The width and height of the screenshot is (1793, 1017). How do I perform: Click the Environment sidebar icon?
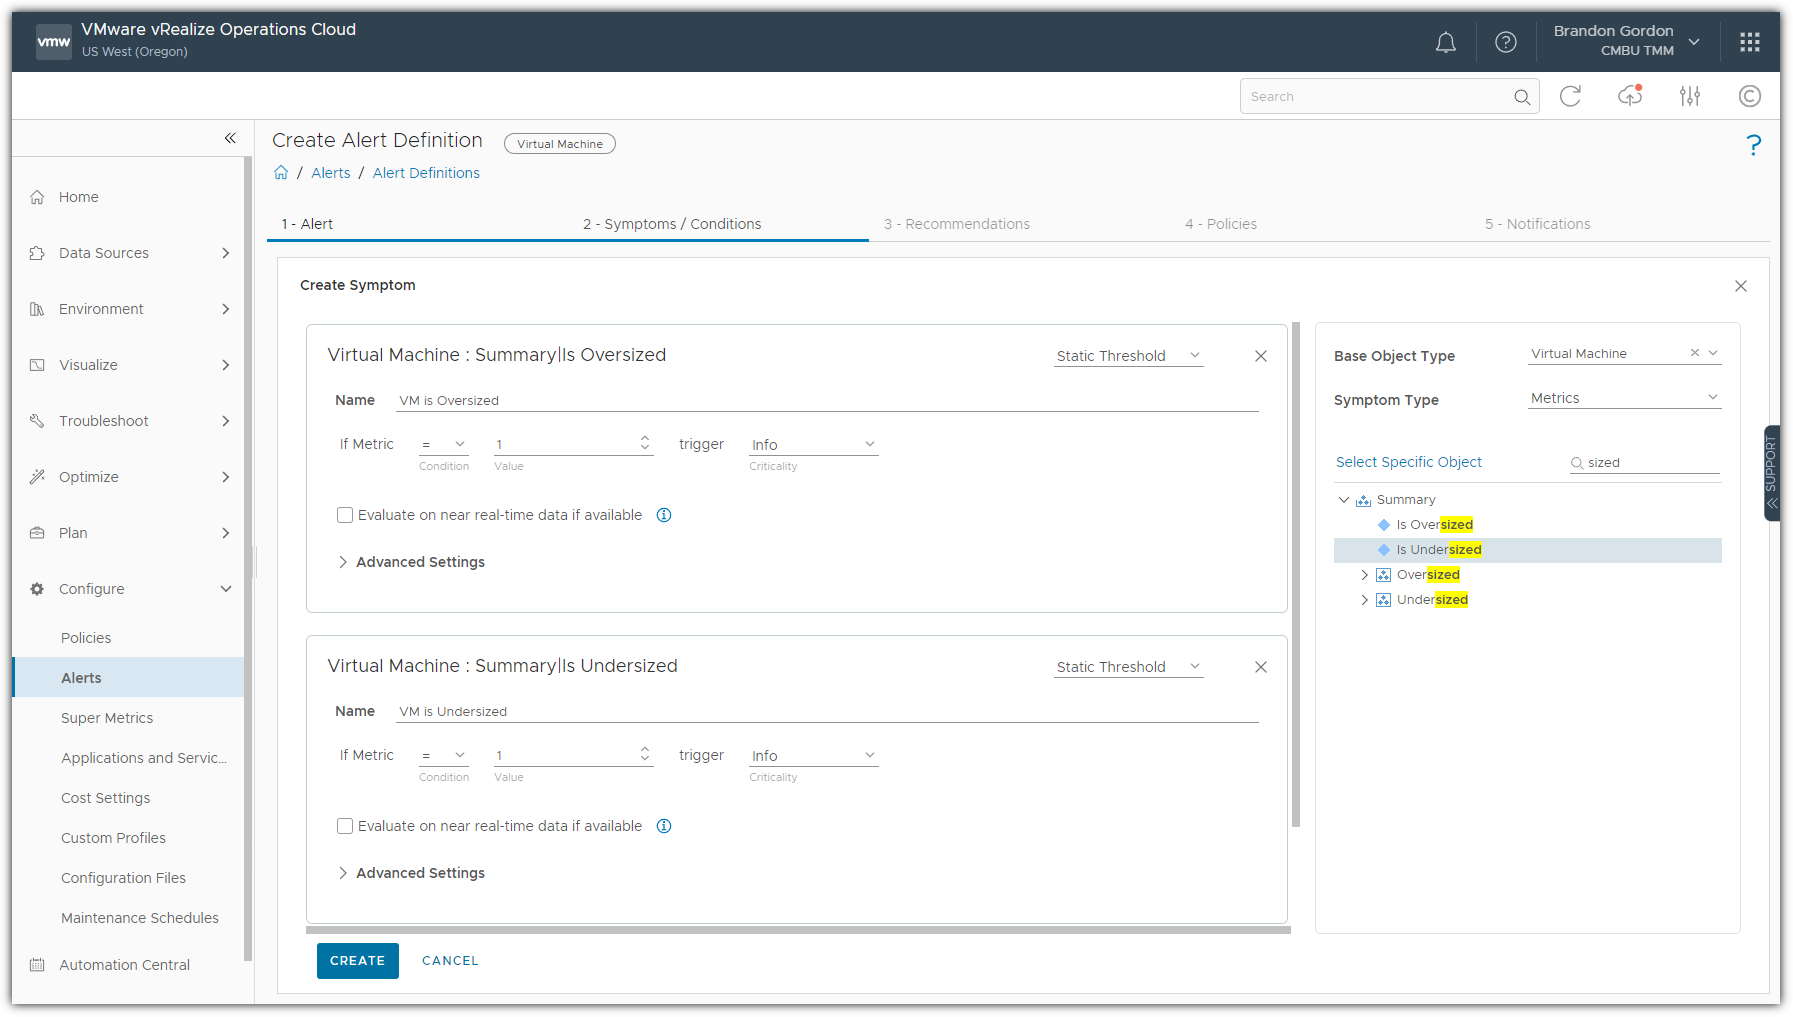37,309
